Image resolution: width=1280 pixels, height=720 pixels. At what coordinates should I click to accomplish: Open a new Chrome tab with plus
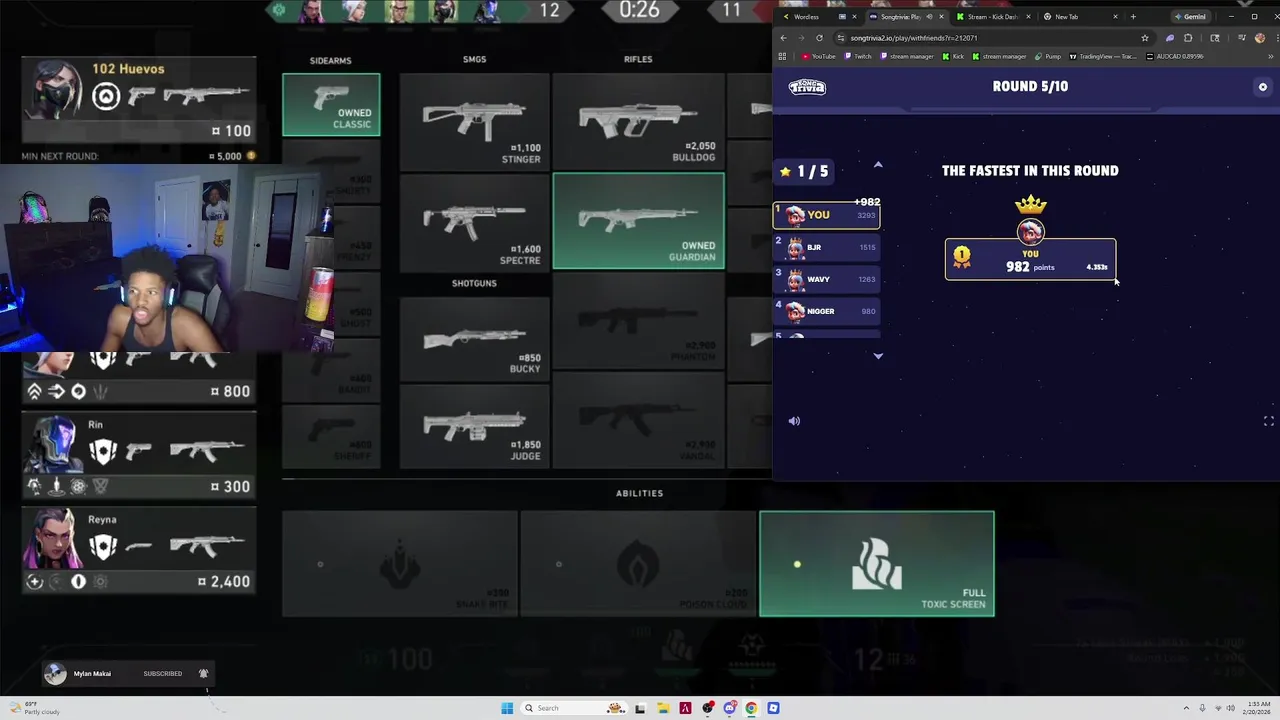click(1134, 16)
